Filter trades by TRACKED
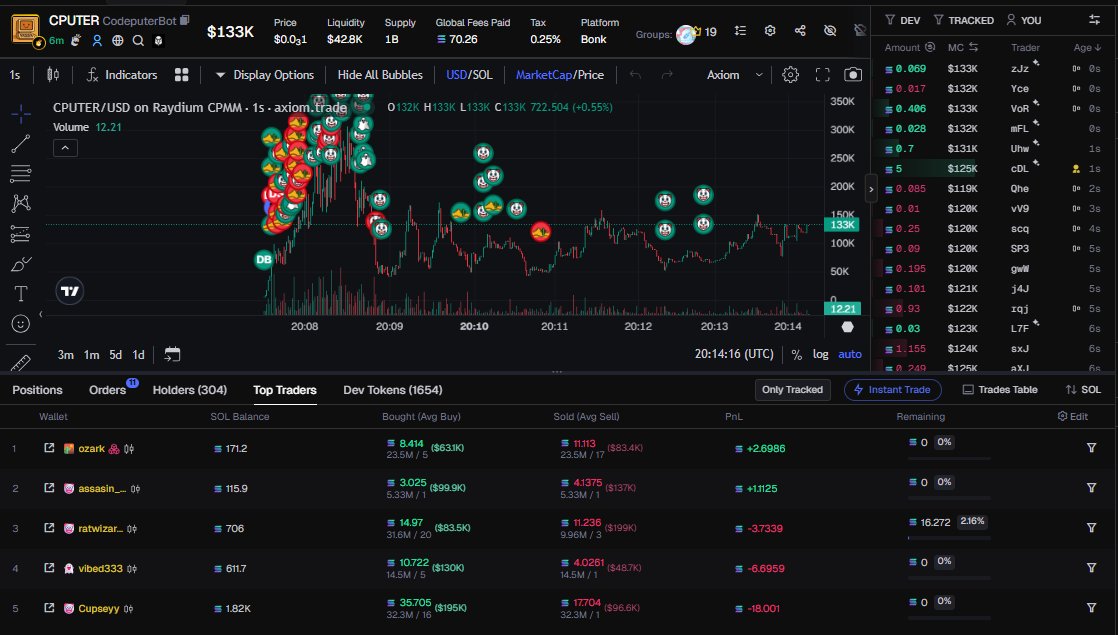Viewport: 1118px width, 635px height. point(963,20)
